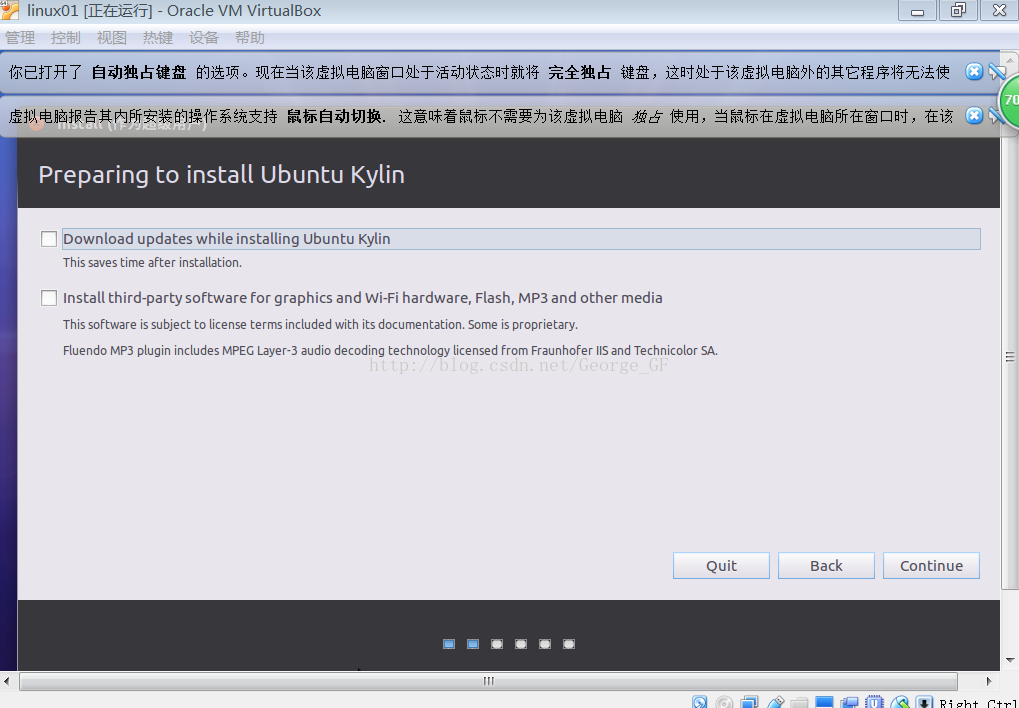The height and width of the screenshot is (708, 1019).
Task: Open the 视图 menu
Action: click(x=112, y=38)
